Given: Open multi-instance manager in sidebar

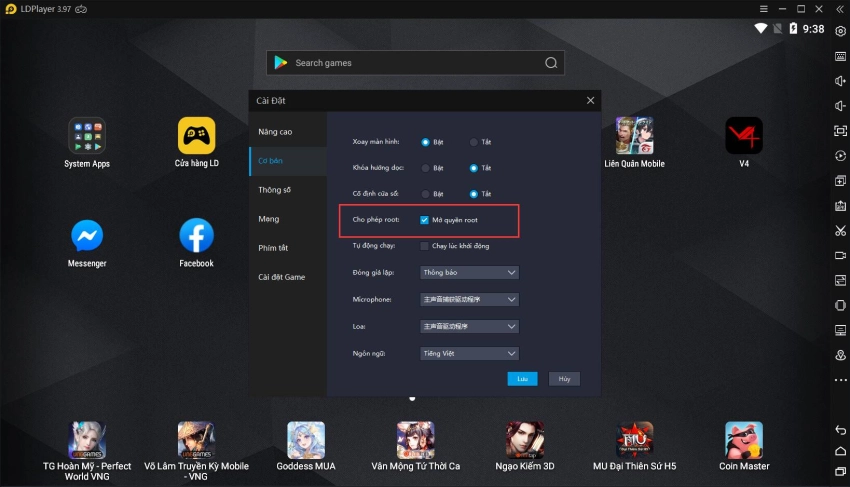Looking at the screenshot, I should [x=840, y=181].
